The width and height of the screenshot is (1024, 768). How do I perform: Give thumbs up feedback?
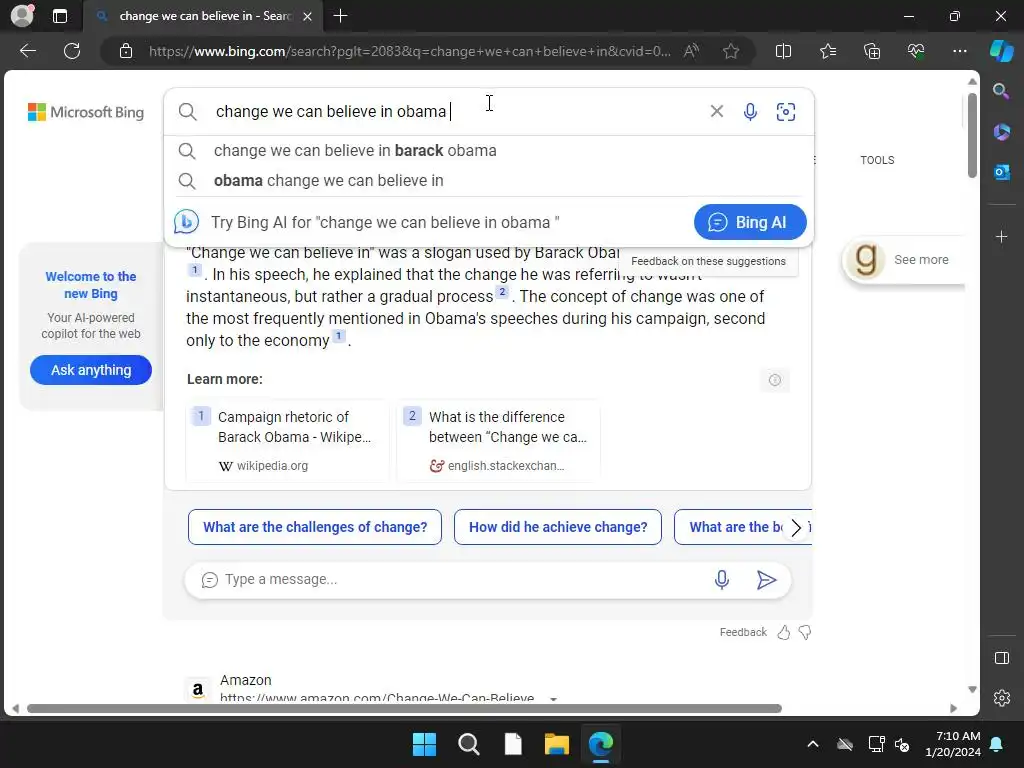point(784,632)
